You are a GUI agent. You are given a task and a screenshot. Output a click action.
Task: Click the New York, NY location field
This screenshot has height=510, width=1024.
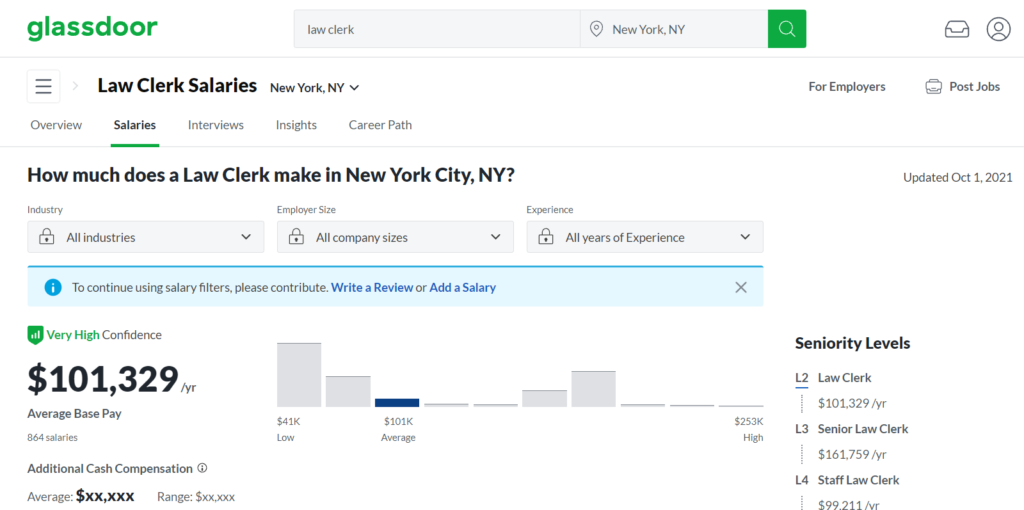click(x=674, y=29)
